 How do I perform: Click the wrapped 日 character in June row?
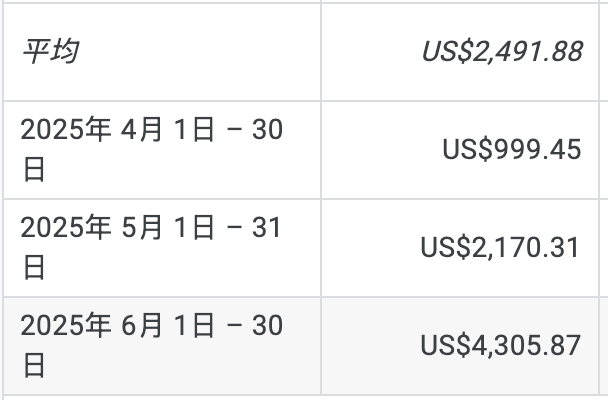pyautogui.click(x=33, y=366)
